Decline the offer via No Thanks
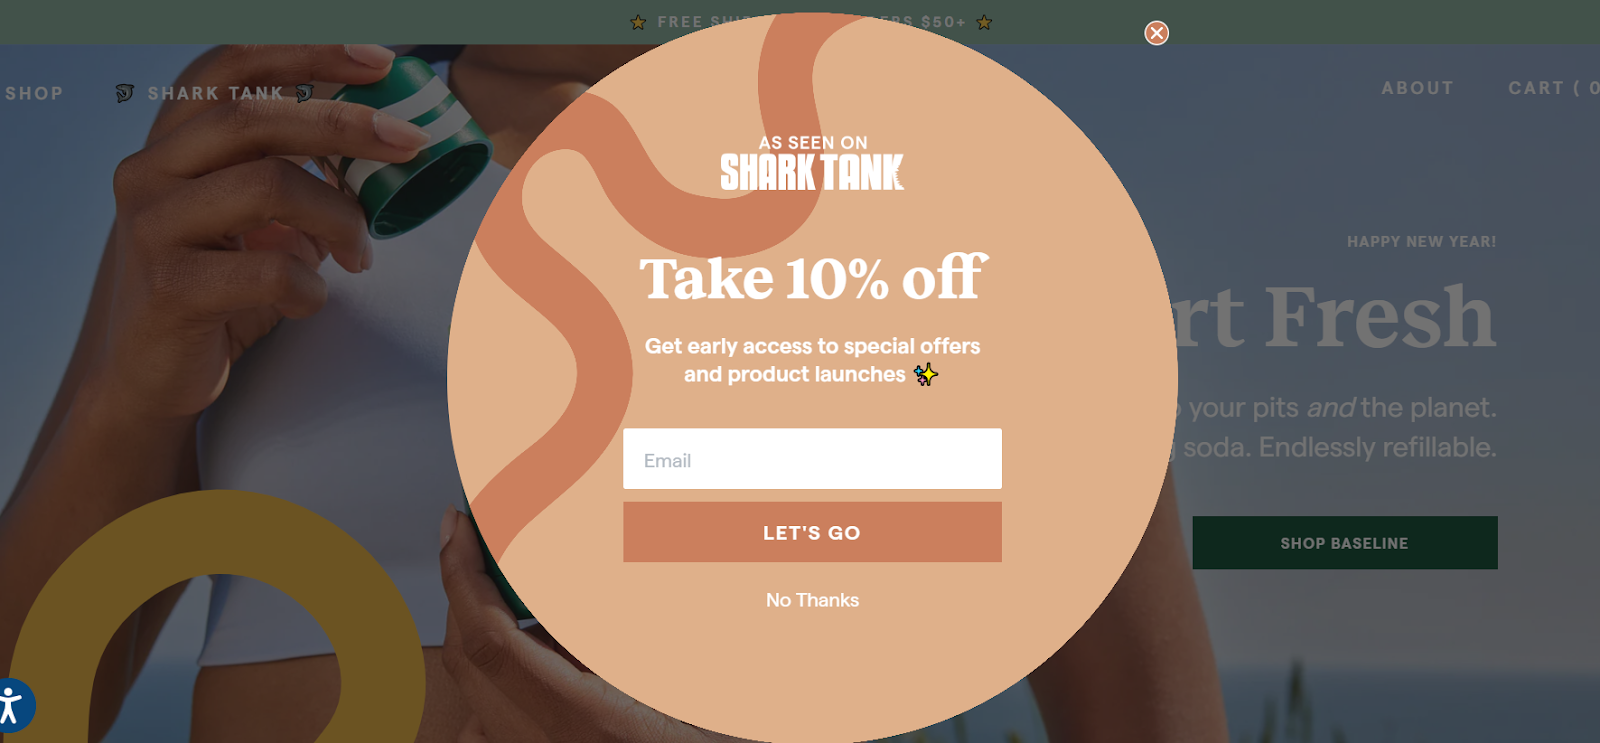Image resolution: width=1600 pixels, height=743 pixels. coord(812,600)
